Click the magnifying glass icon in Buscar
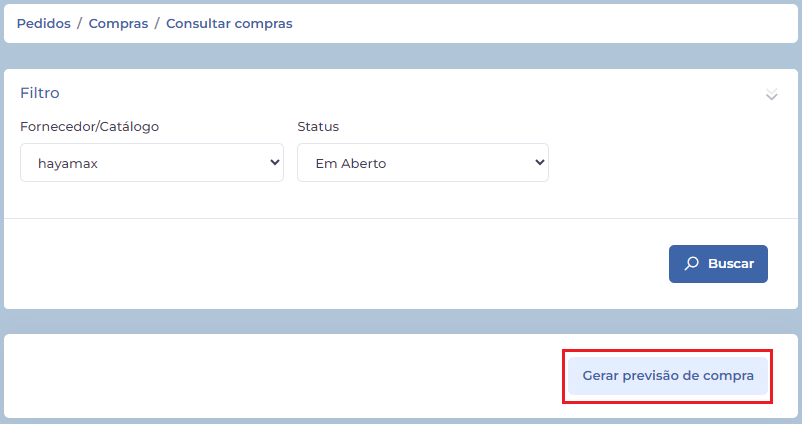 click(x=691, y=264)
